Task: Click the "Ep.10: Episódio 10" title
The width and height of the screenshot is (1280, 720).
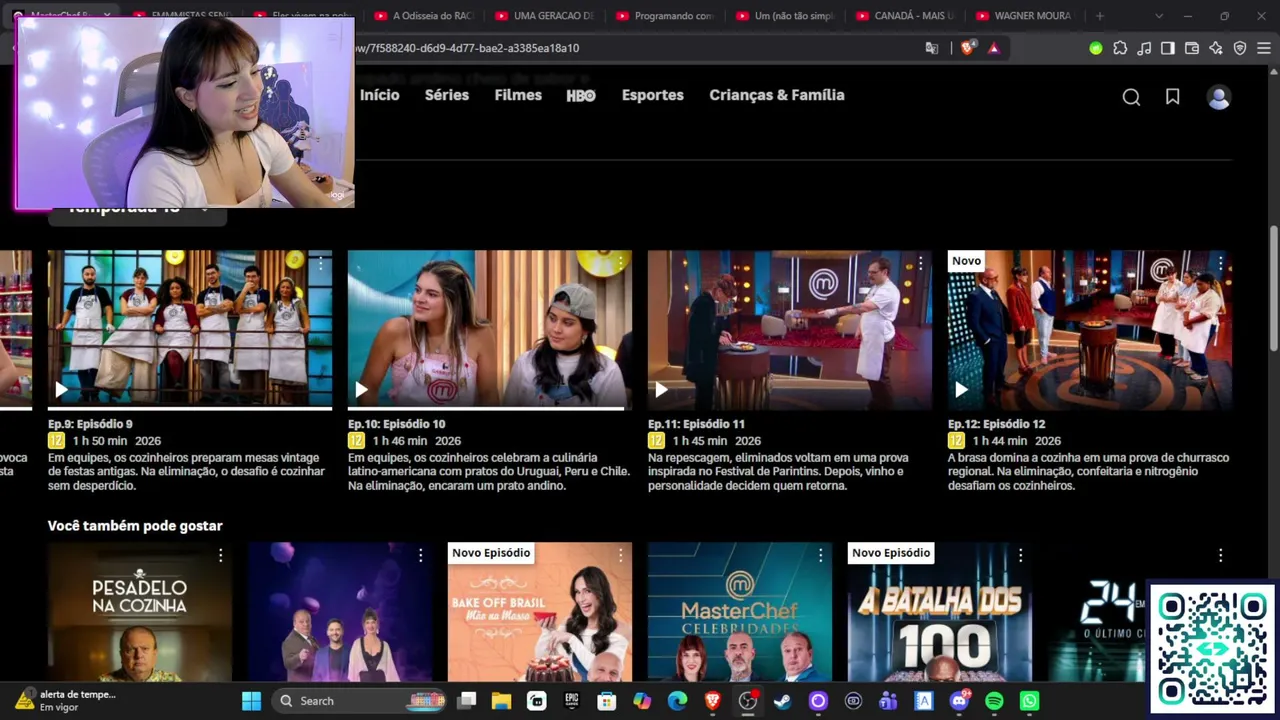Action: tap(397, 424)
